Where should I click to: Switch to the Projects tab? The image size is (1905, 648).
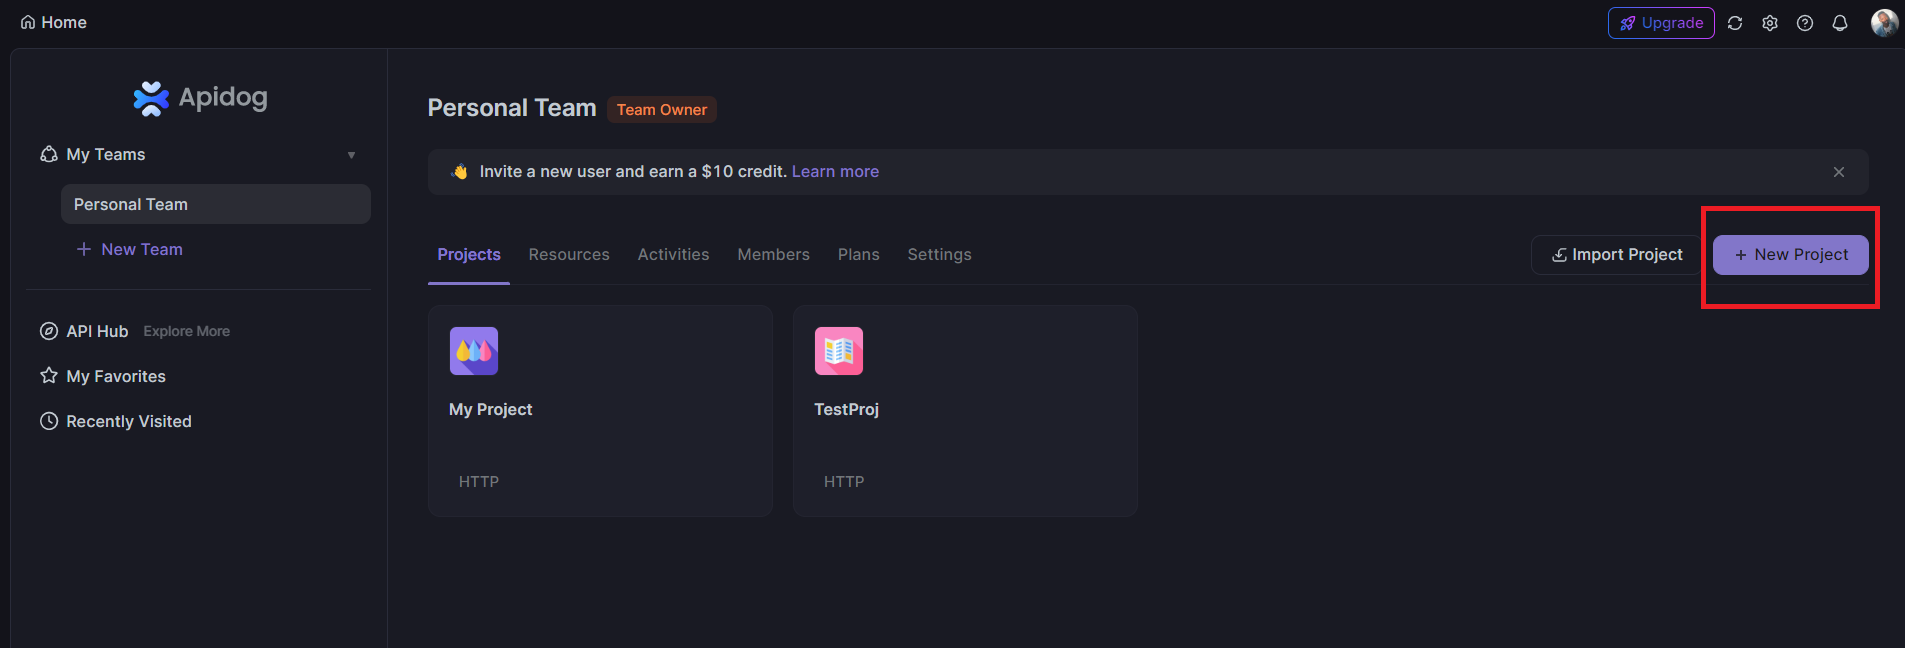(x=469, y=254)
